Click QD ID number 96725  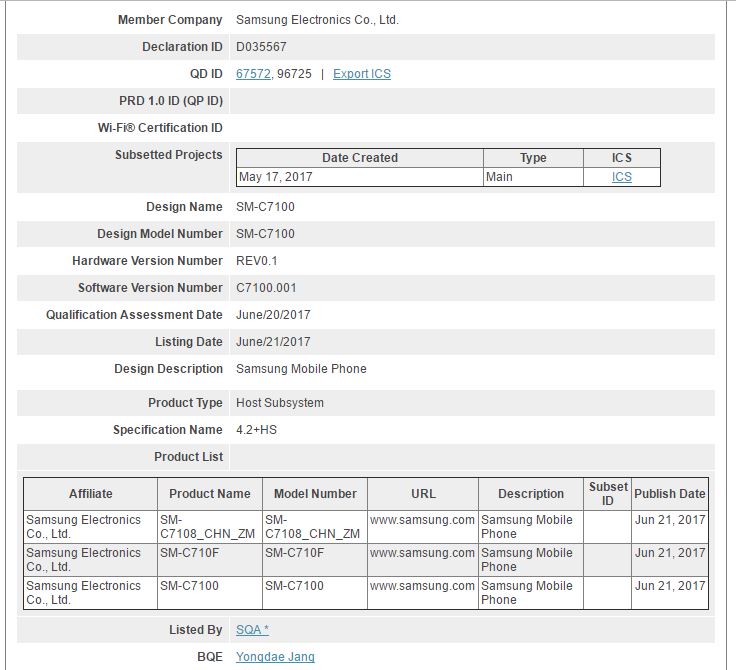294,74
